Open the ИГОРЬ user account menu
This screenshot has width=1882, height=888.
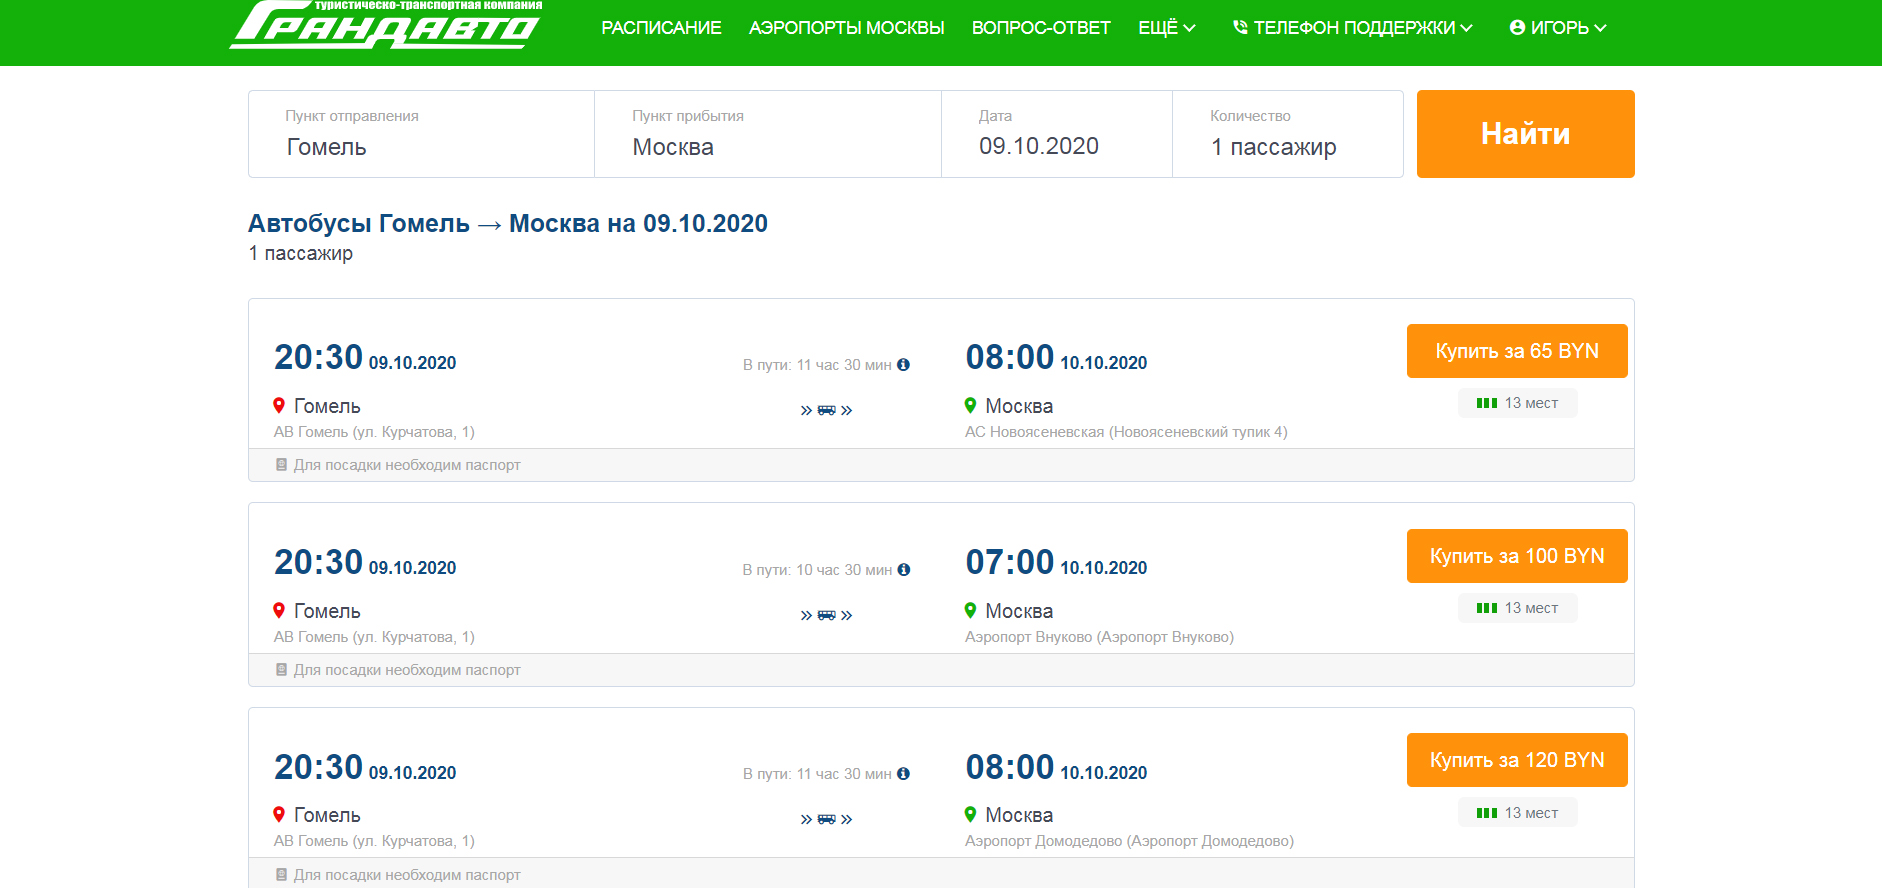(x=1557, y=28)
